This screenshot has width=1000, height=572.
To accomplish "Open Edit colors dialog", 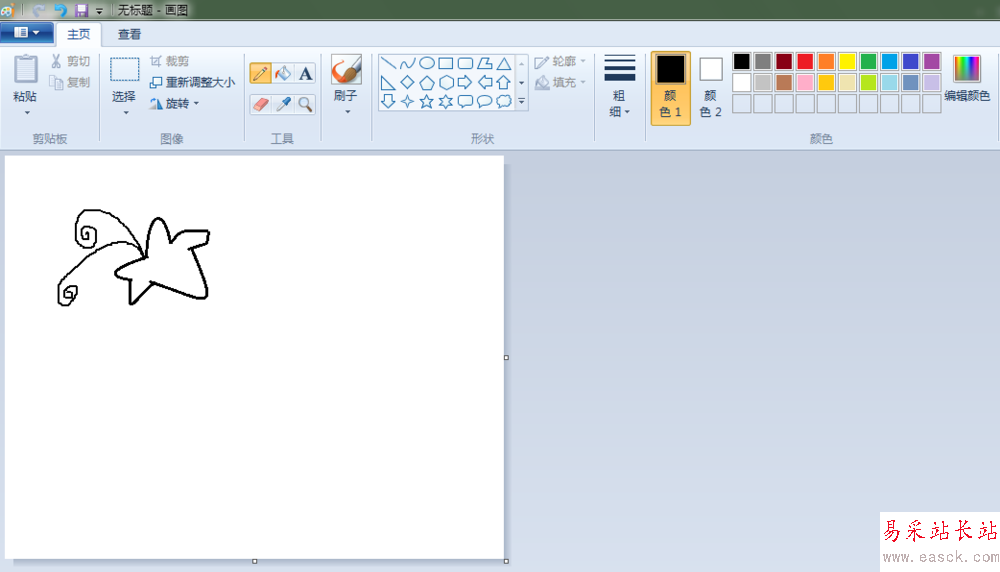I will pyautogui.click(x=967, y=78).
